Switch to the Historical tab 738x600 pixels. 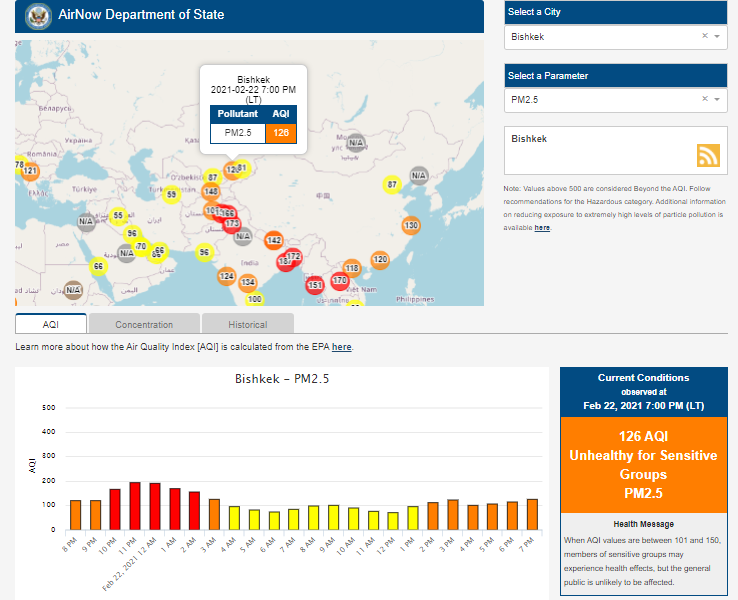coord(247,324)
